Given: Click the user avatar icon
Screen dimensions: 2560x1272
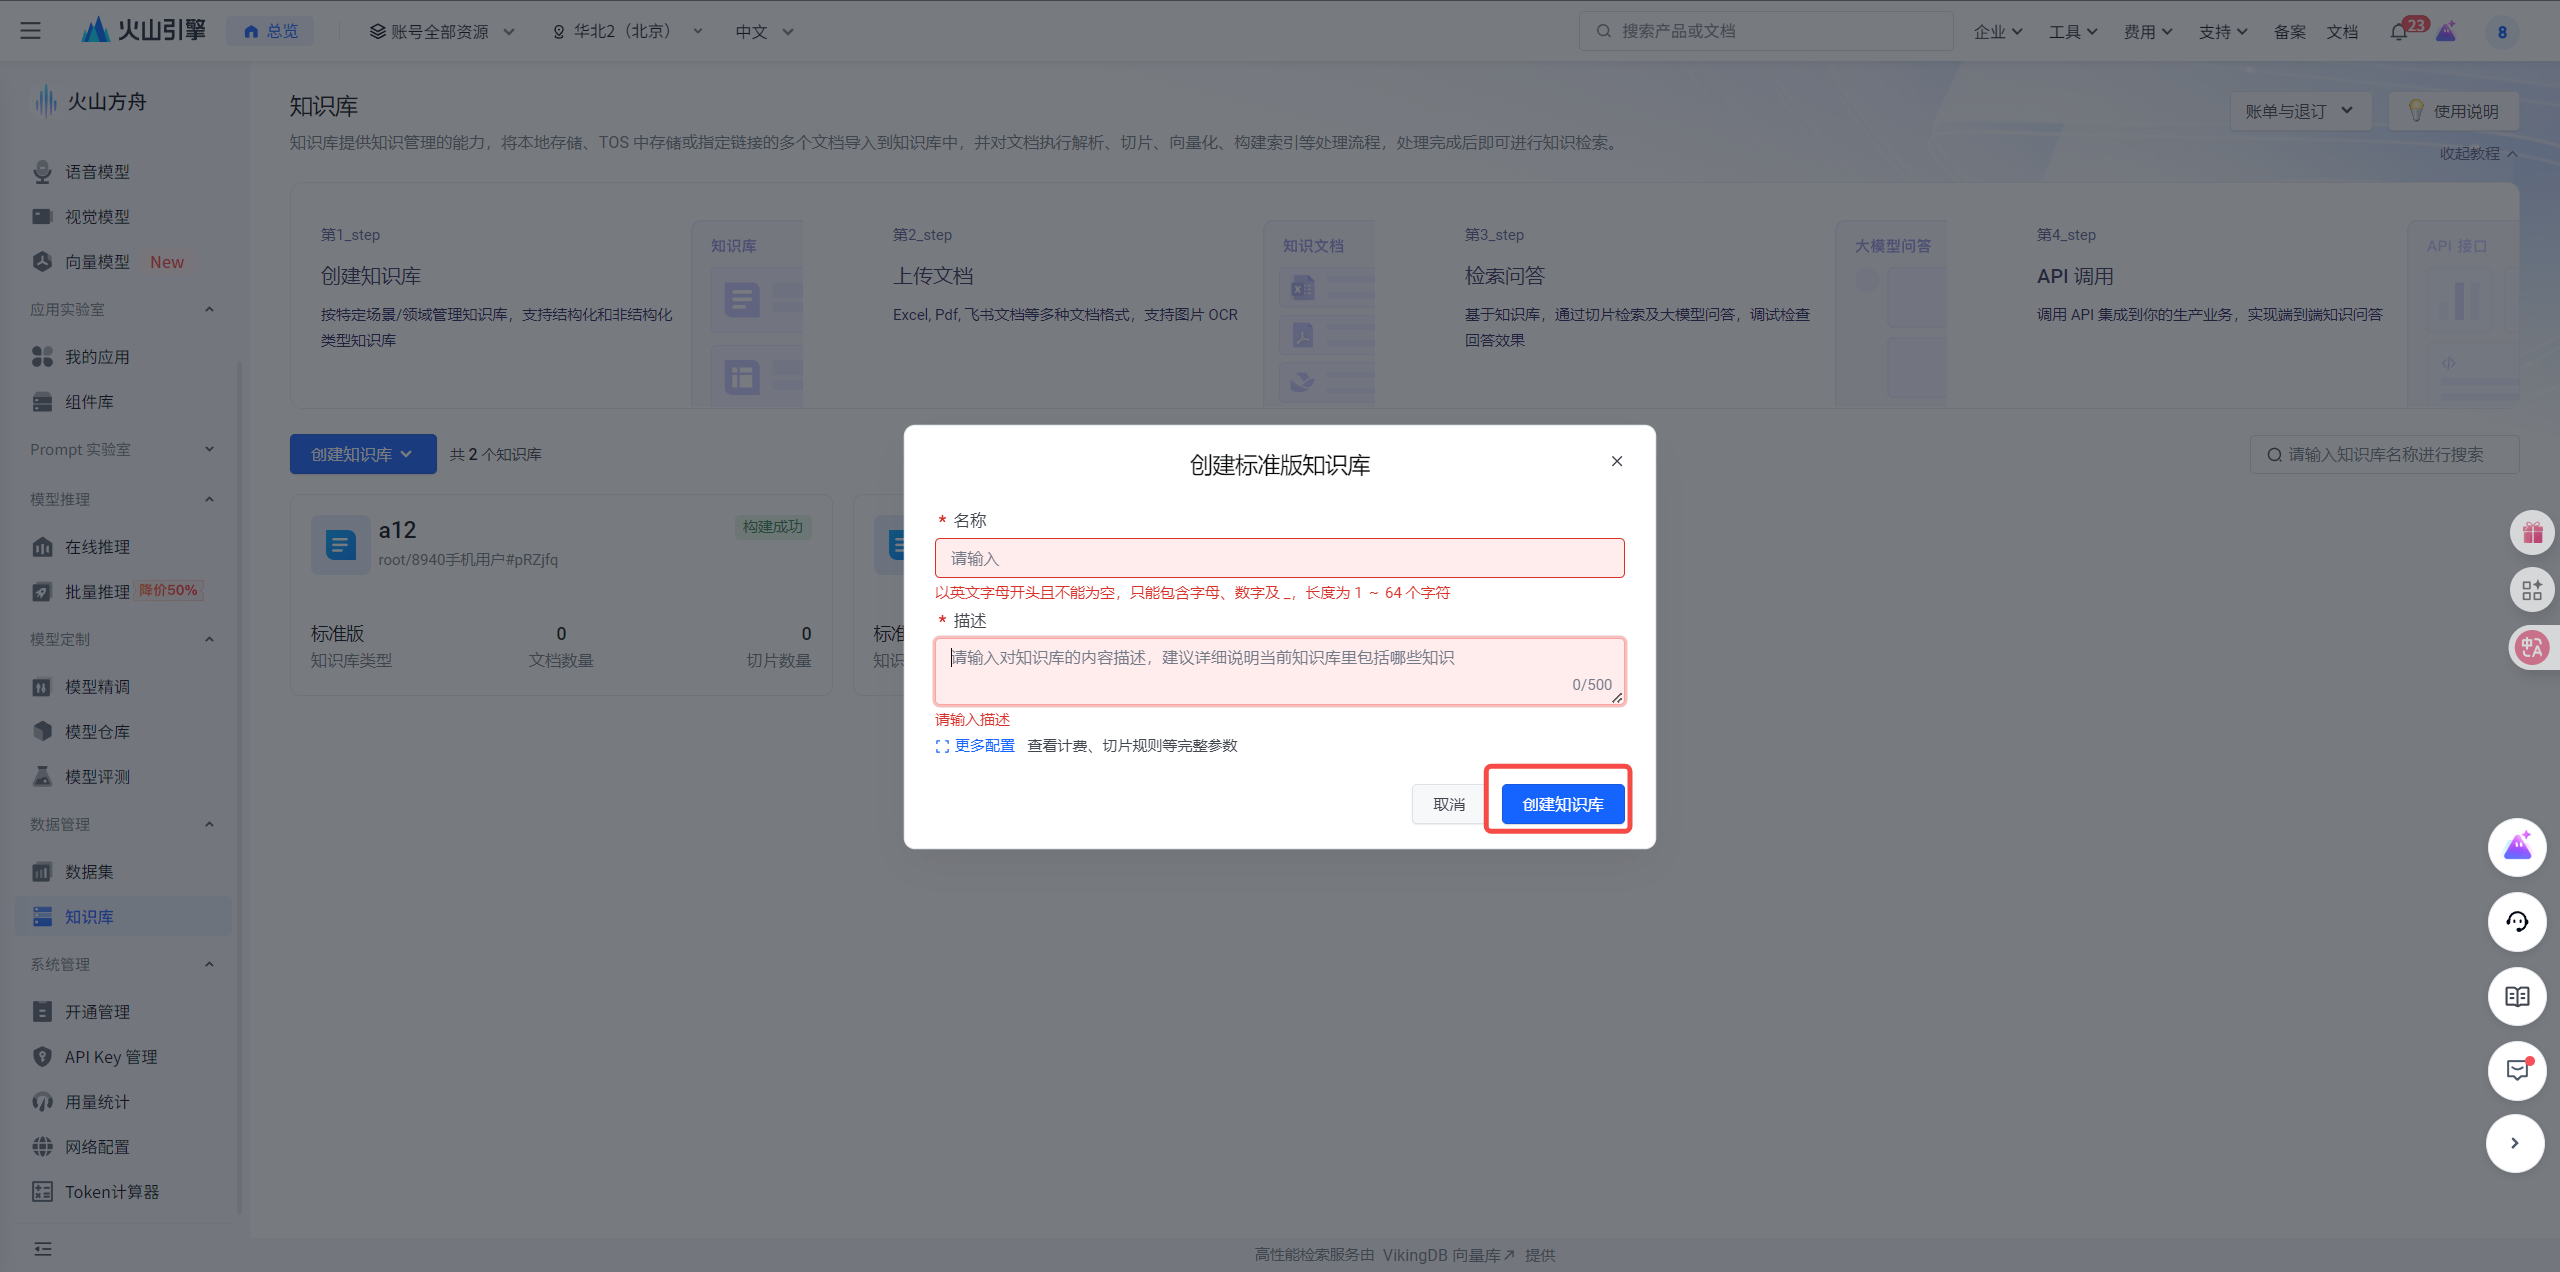Looking at the screenshot, I should 2501,32.
